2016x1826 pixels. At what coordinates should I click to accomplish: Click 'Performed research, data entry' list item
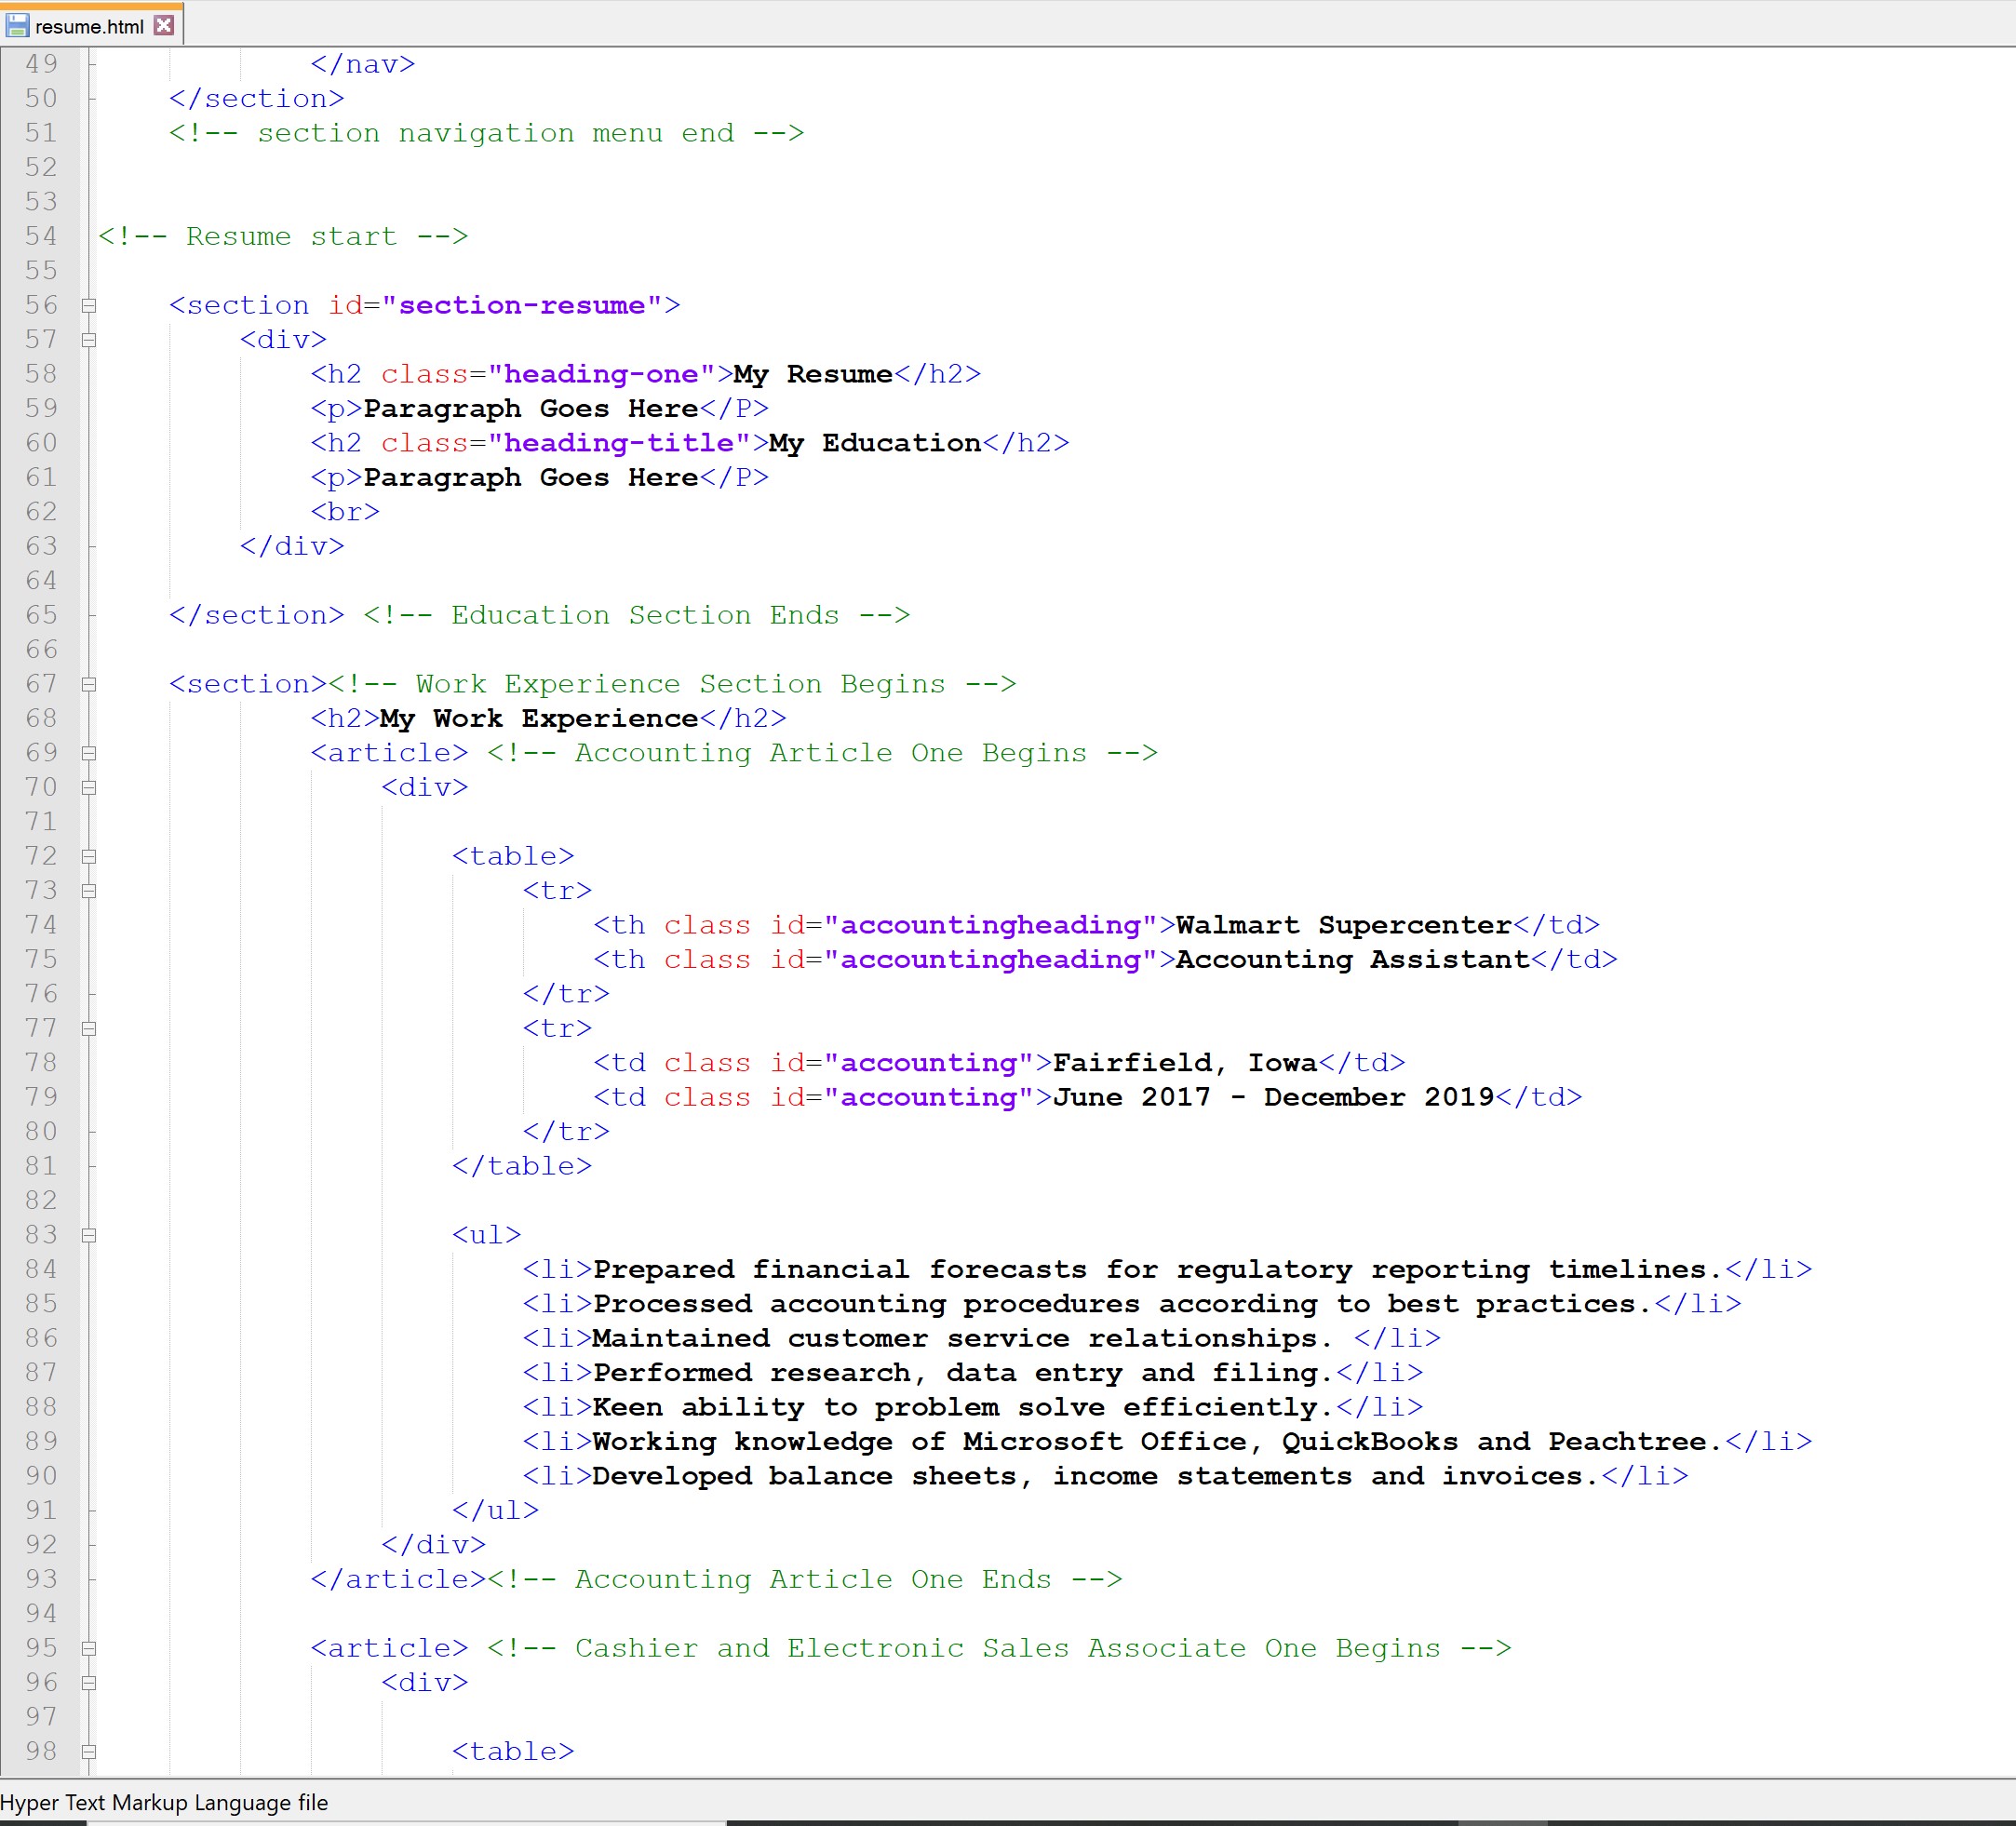pos(963,1373)
